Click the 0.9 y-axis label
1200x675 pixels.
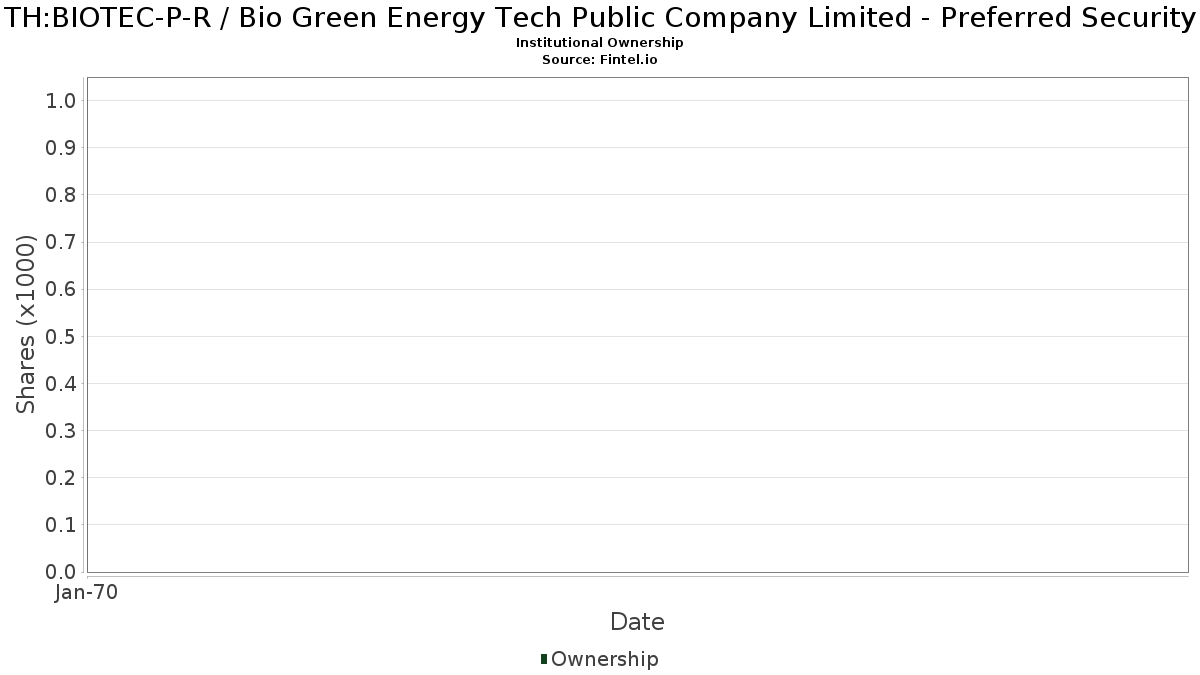tap(61, 148)
